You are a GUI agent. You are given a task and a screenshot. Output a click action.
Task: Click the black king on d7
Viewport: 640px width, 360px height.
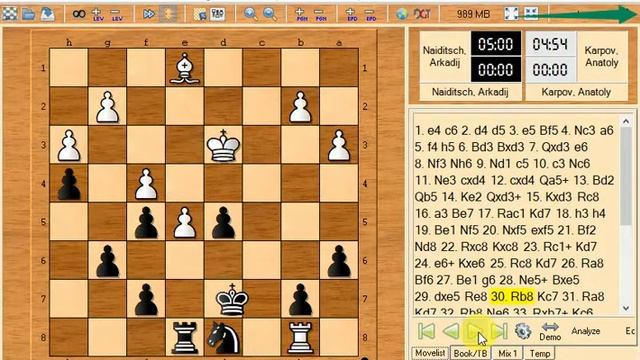232,299
